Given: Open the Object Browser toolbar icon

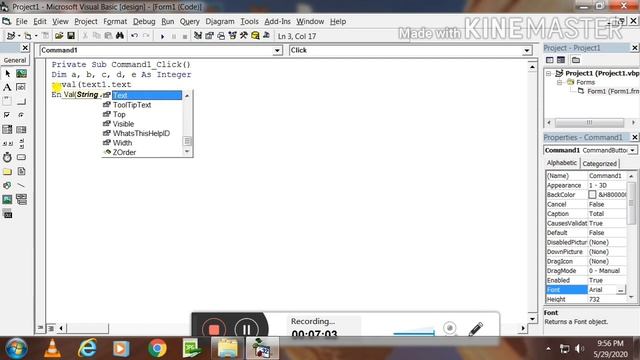Looking at the screenshot, I should (232, 36).
